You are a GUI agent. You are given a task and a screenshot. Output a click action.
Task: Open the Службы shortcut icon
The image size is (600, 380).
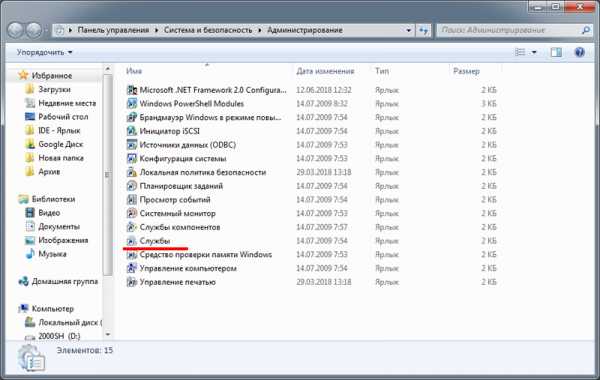click(x=131, y=241)
